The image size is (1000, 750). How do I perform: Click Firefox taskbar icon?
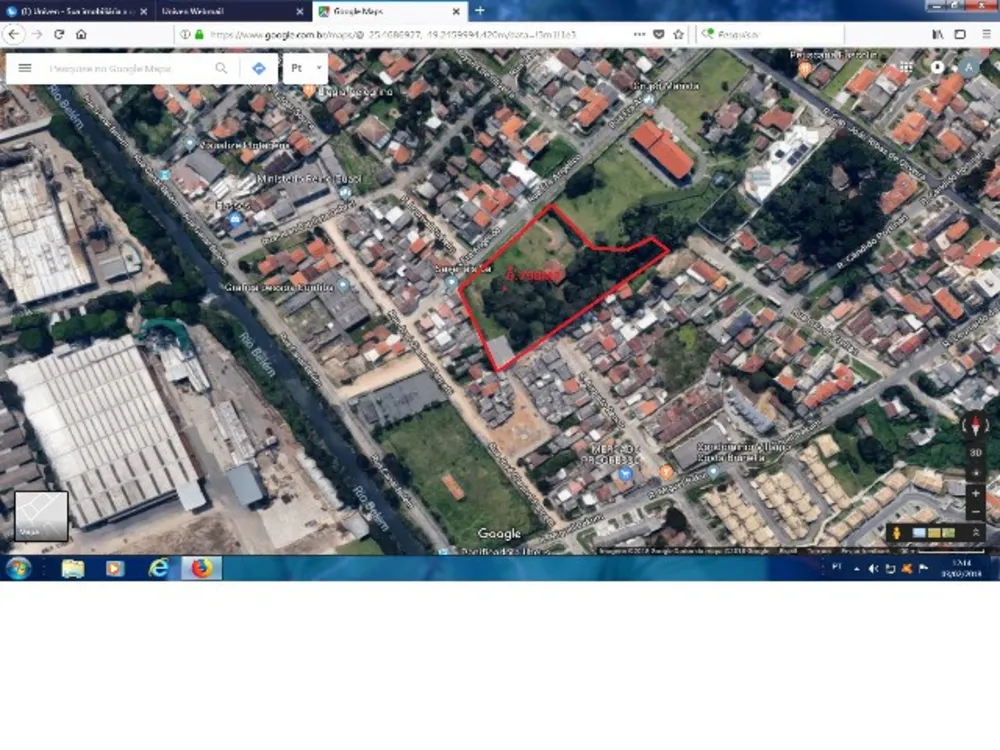point(201,568)
